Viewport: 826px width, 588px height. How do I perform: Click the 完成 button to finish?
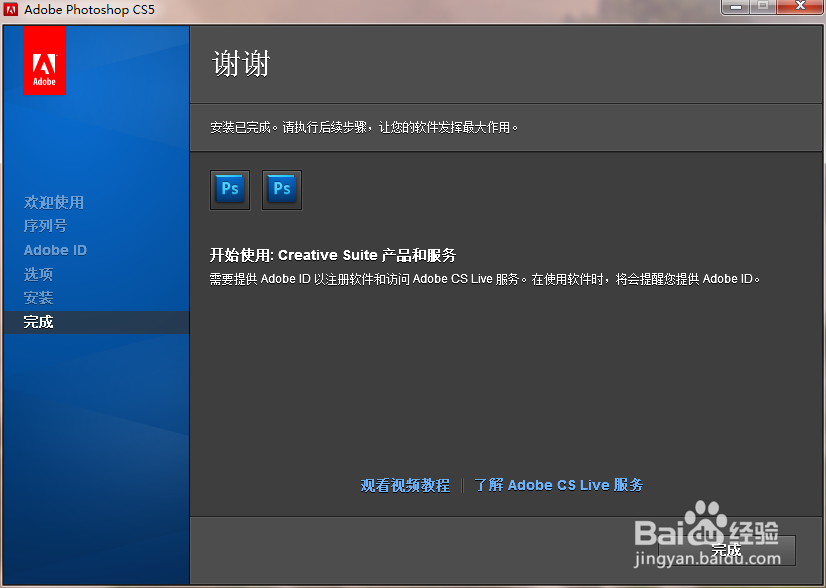[x=726, y=550]
